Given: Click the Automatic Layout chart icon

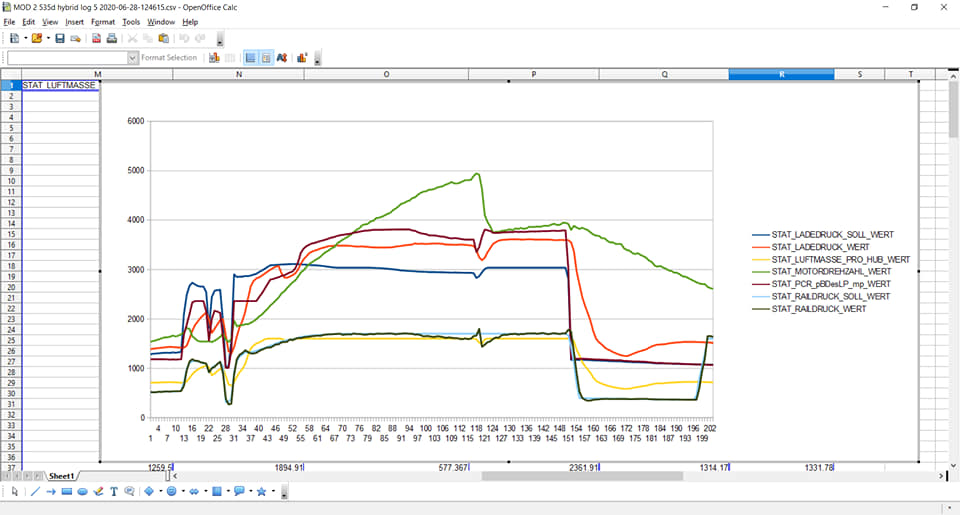Looking at the screenshot, I should click(302, 58).
